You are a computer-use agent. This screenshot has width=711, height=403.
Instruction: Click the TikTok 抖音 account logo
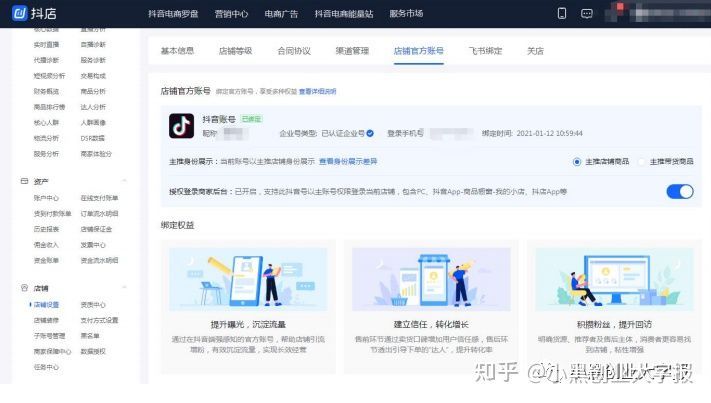point(181,126)
